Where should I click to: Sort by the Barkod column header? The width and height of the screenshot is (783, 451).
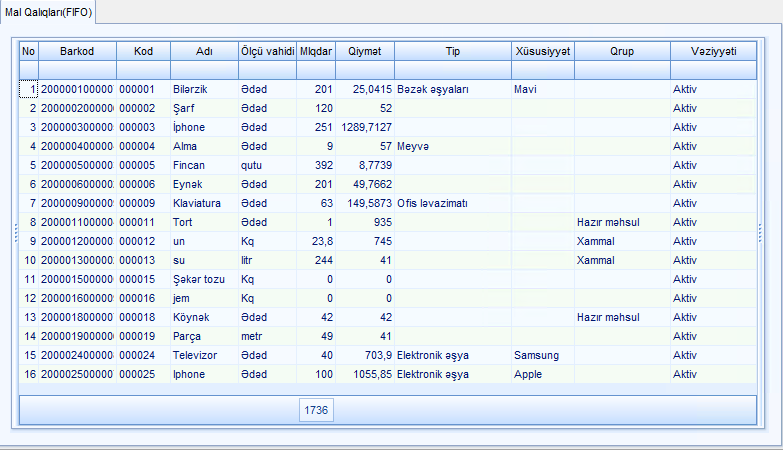point(77,50)
